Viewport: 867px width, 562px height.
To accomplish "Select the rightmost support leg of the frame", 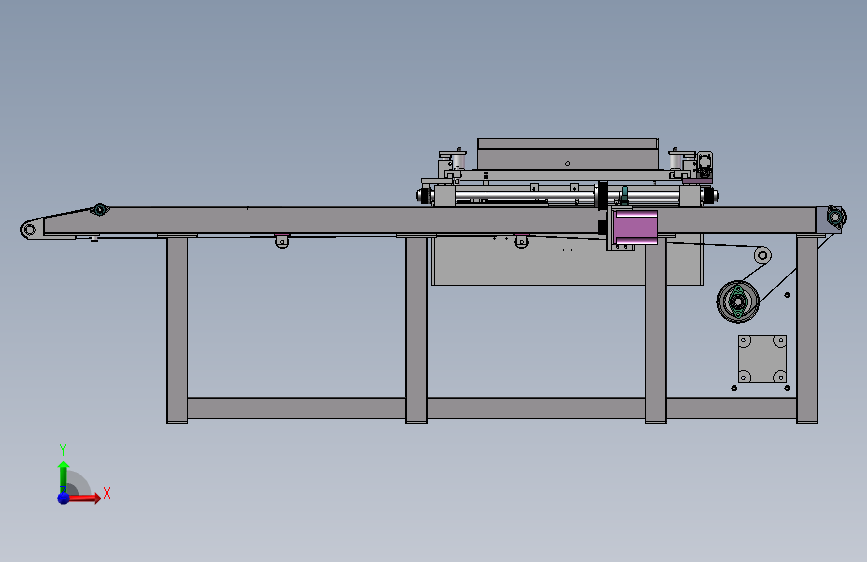I will point(807,330).
